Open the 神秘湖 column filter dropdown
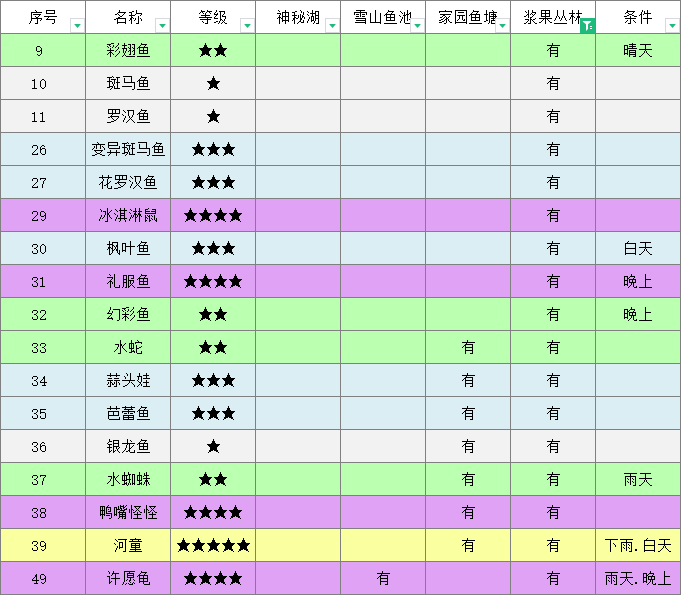 tap(332, 26)
